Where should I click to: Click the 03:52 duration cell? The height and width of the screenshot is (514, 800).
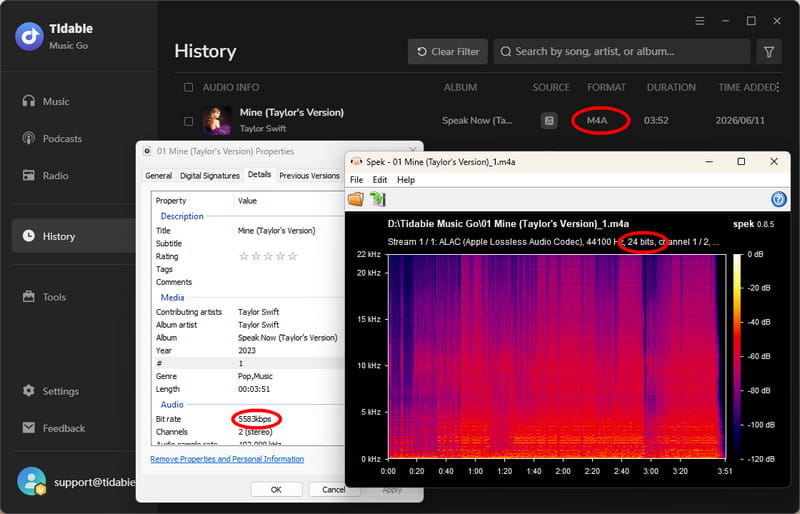tap(656, 120)
